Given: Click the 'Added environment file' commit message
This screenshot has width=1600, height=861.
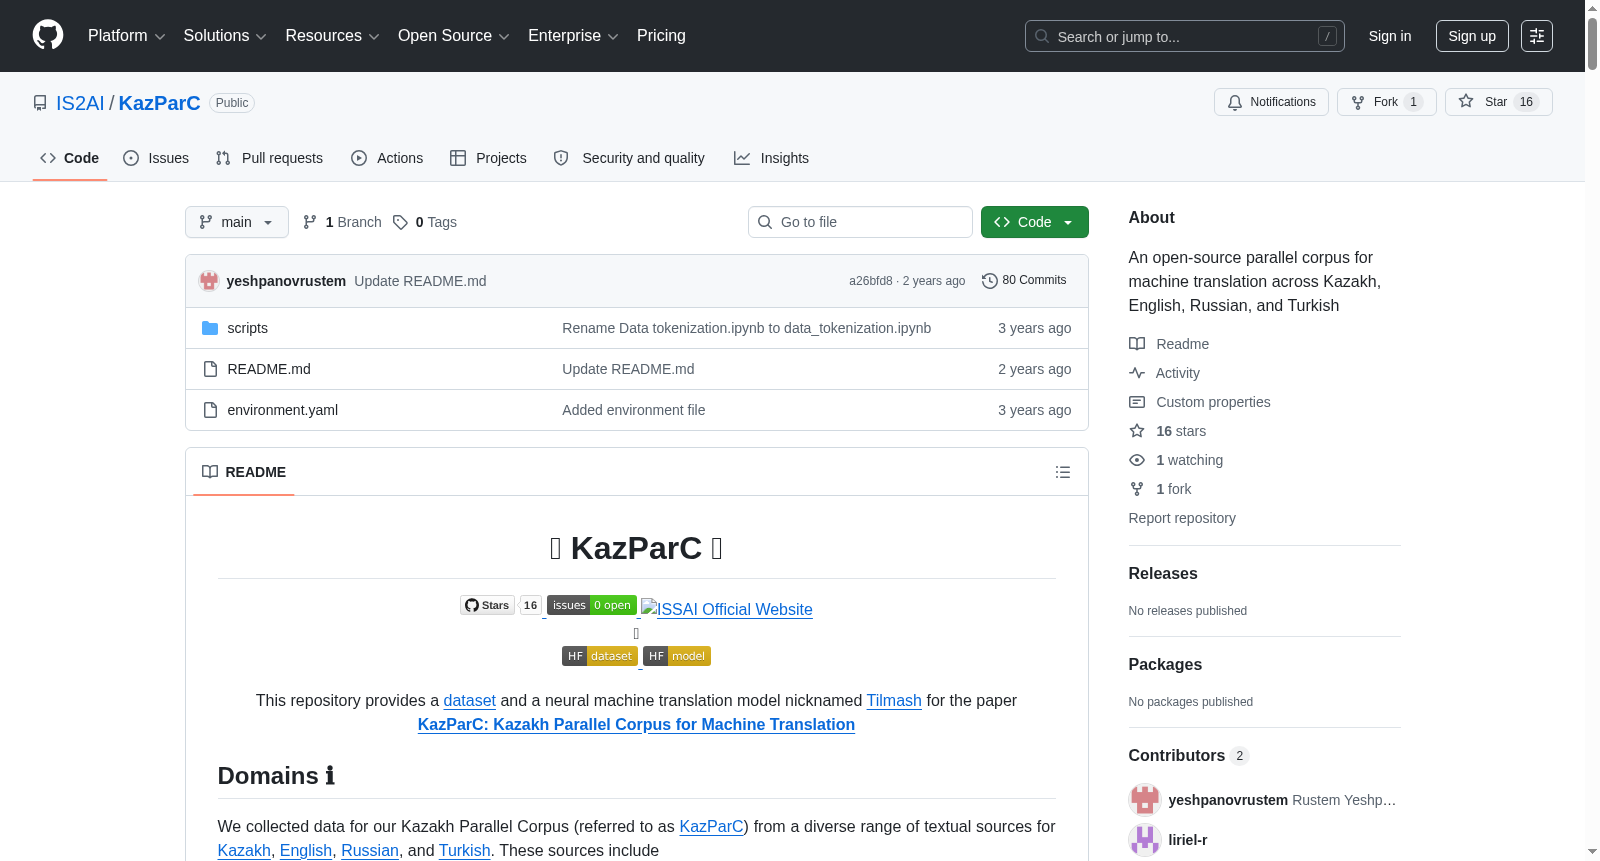Looking at the screenshot, I should 634,410.
